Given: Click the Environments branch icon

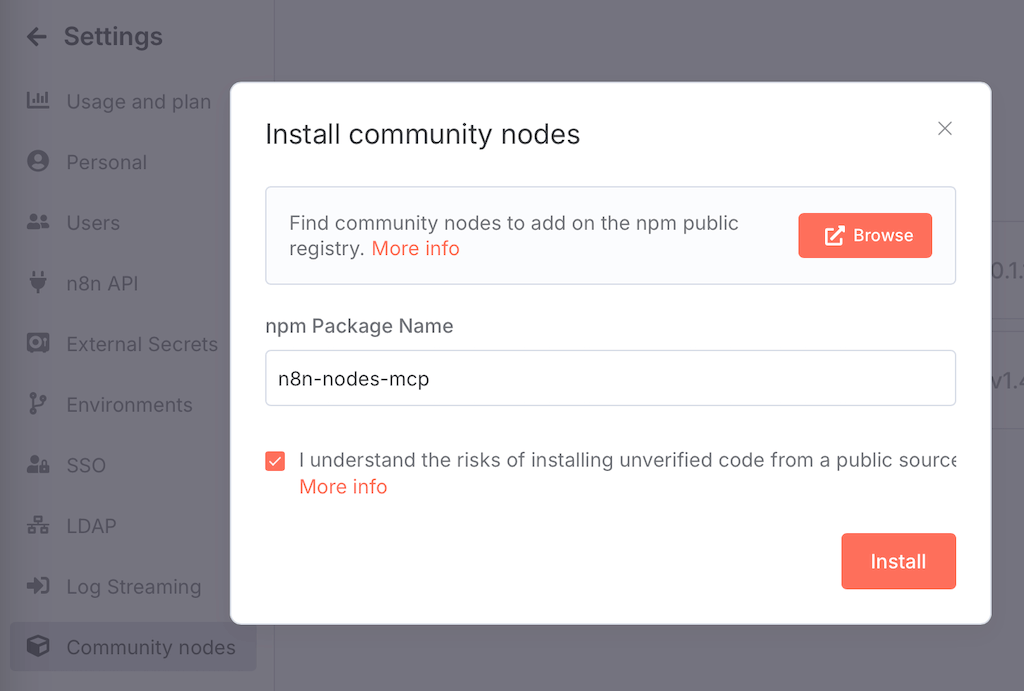Looking at the screenshot, I should 38,404.
